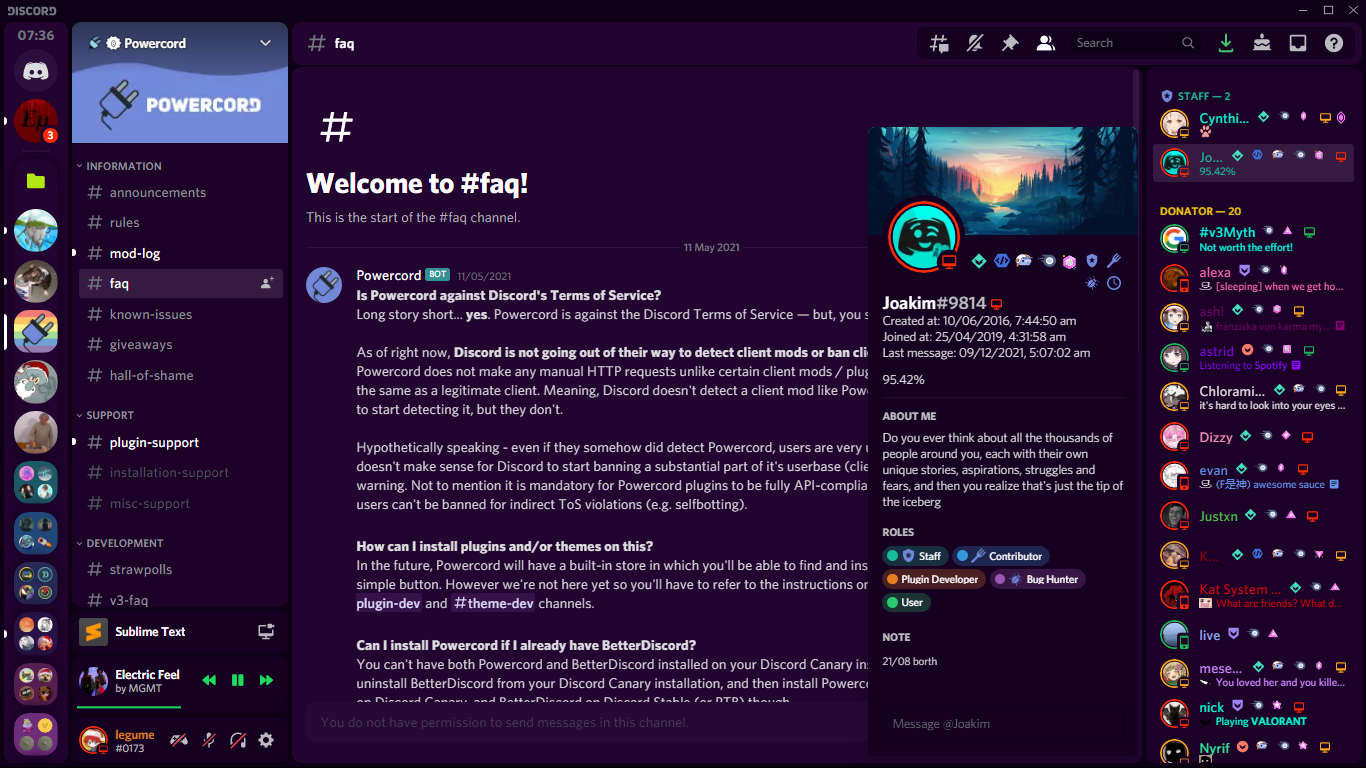1366x768 pixels.
Task: Select the Staff role chip
Action: coord(914,556)
